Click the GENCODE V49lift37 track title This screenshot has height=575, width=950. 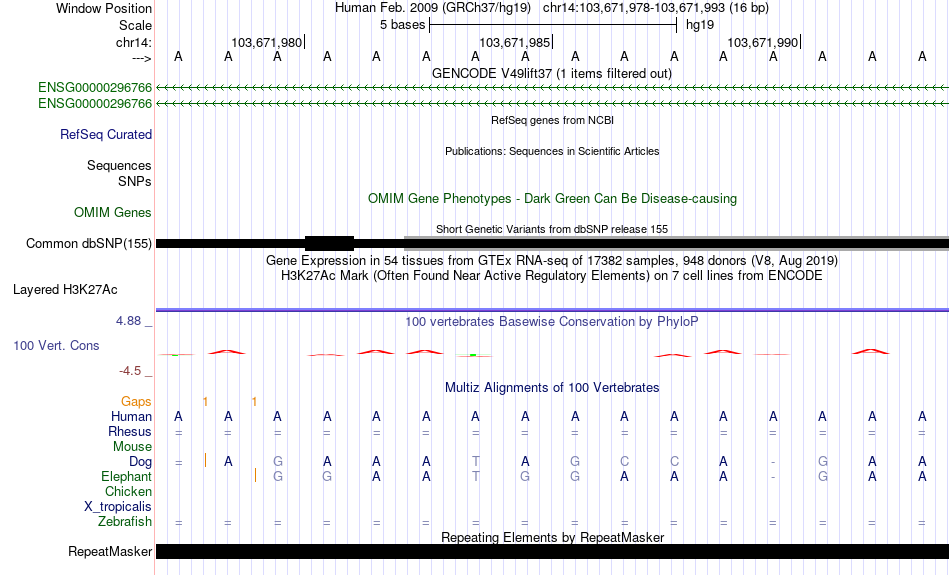tap(551, 73)
